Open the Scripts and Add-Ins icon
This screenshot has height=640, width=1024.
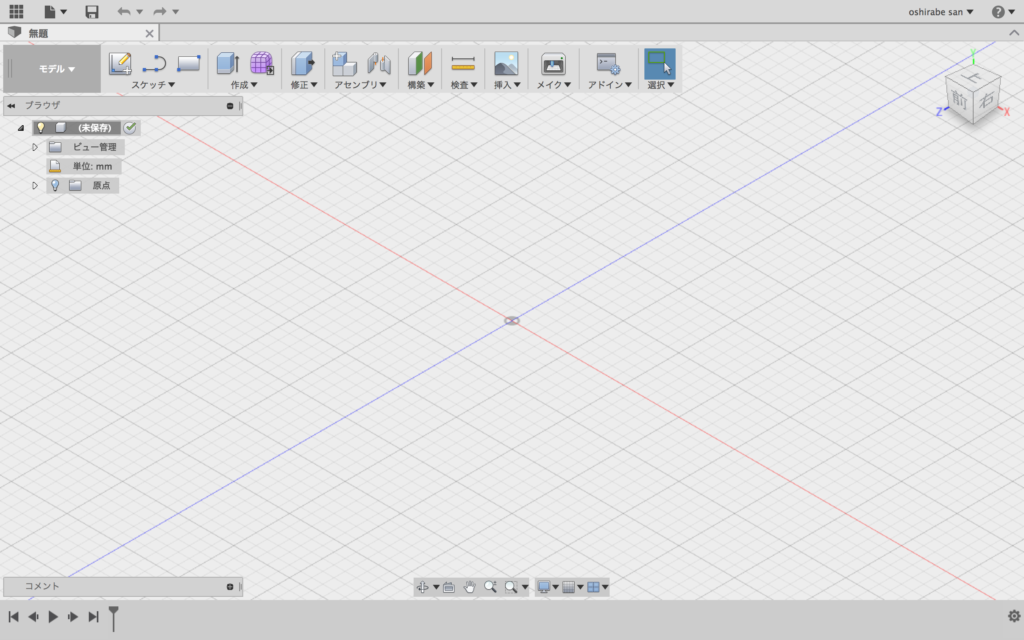click(x=608, y=63)
